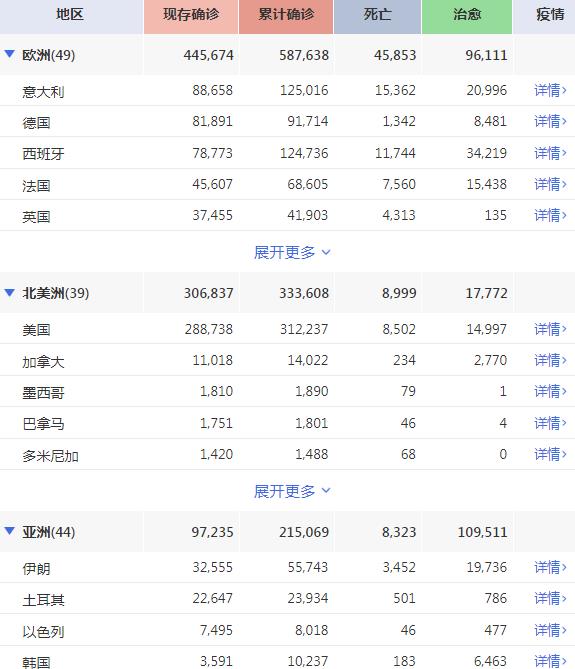Click the green 治愈 column header
Image resolution: width=575 pixels, height=669 pixels.
pyautogui.click(x=467, y=16)
